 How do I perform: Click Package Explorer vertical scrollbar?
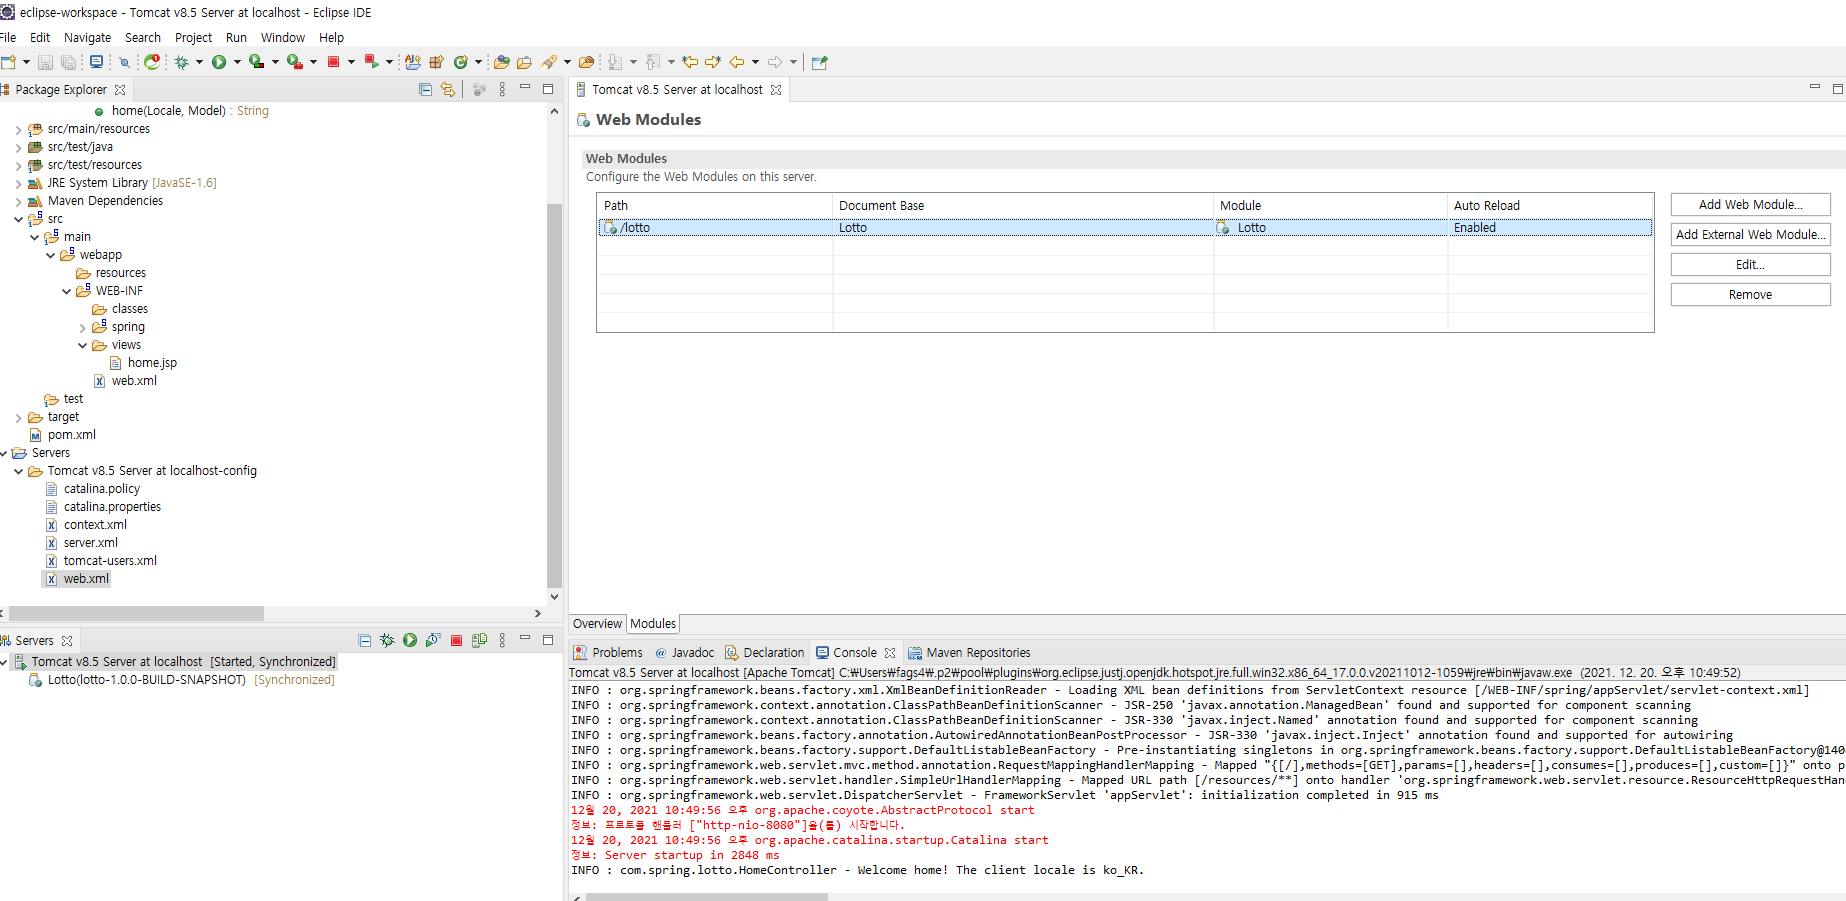(554, 395)
